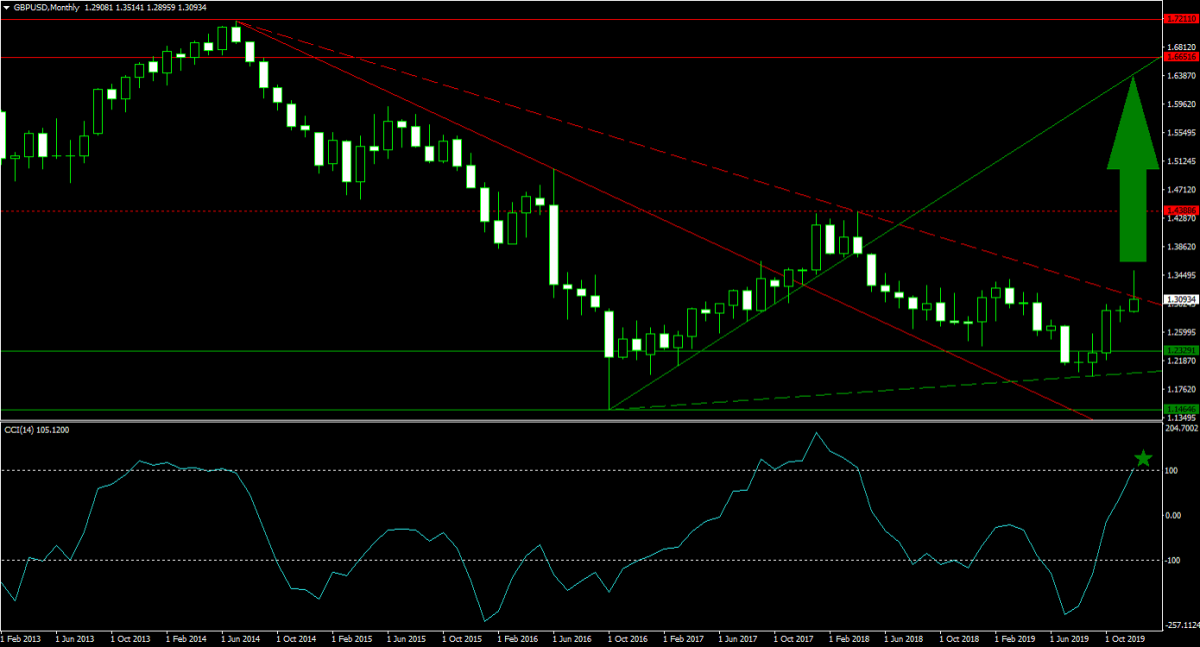Select the red 1.66516 price label
This screenshot has width=1200, height=647.
(x=1181, y=58)
